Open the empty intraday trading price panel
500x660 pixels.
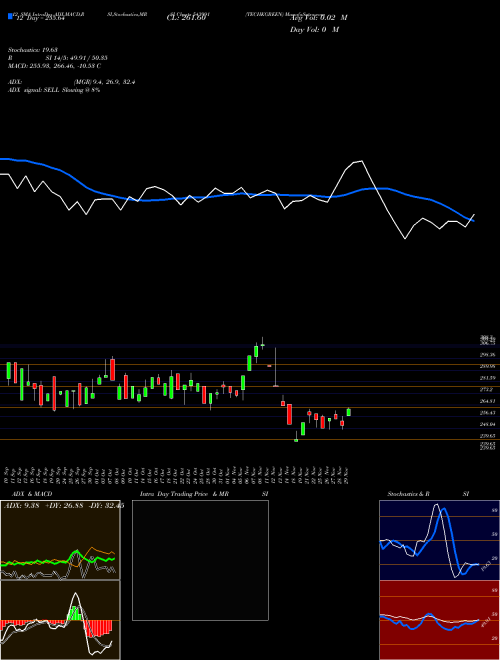coord(200,560)
